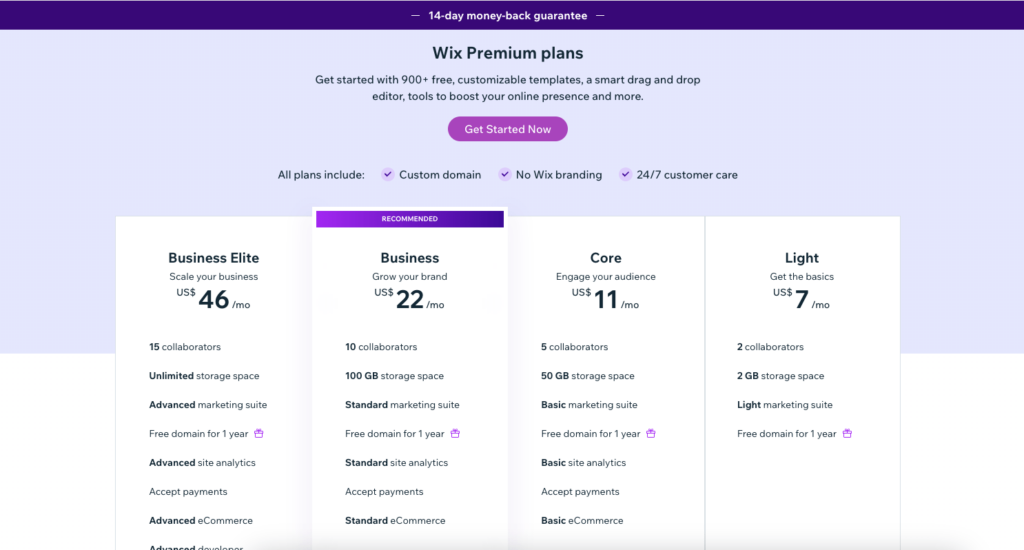Click Advanced eCommerce feature in Business Elite

[x=200, y=521]
